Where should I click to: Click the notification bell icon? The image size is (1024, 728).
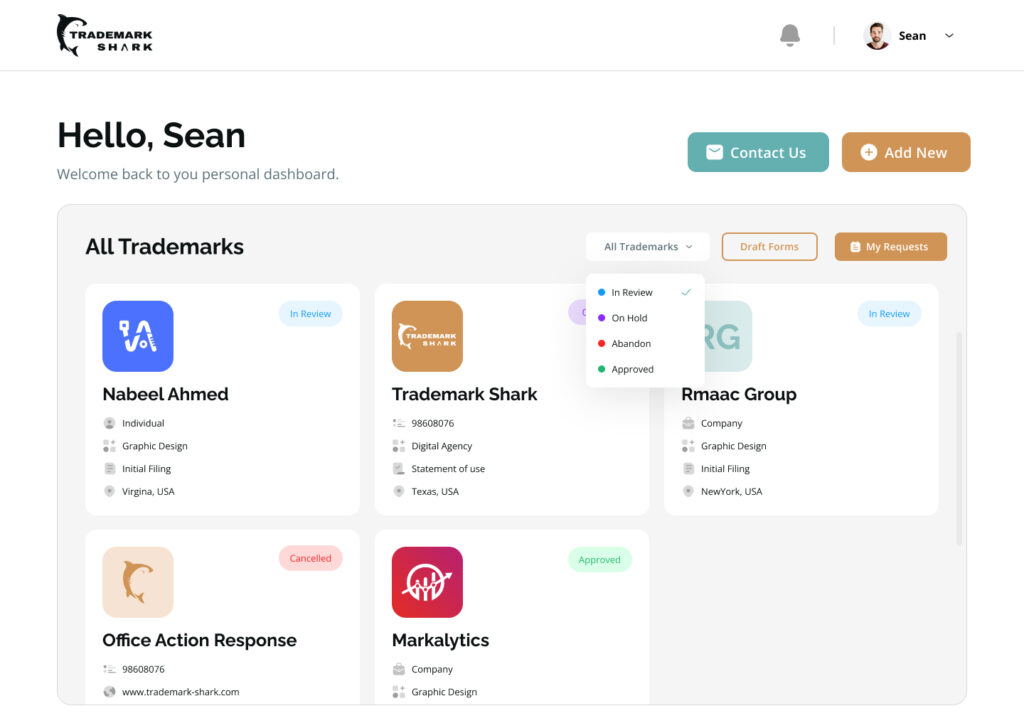tap(790, 36)
